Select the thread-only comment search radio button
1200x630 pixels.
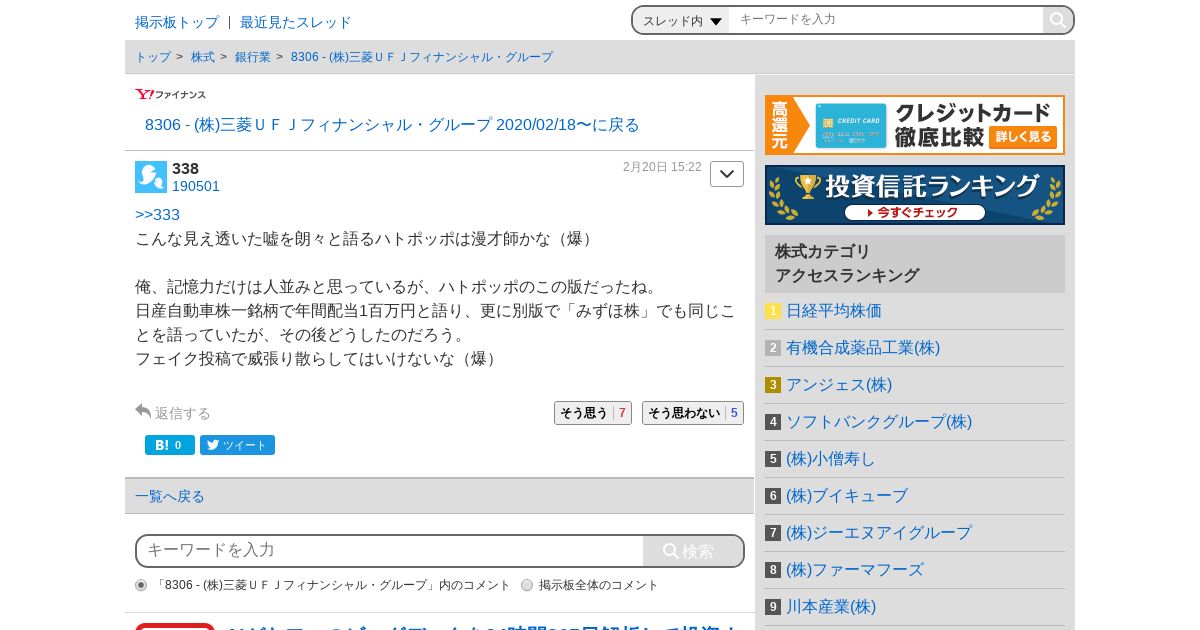click(x=141, y=585)
